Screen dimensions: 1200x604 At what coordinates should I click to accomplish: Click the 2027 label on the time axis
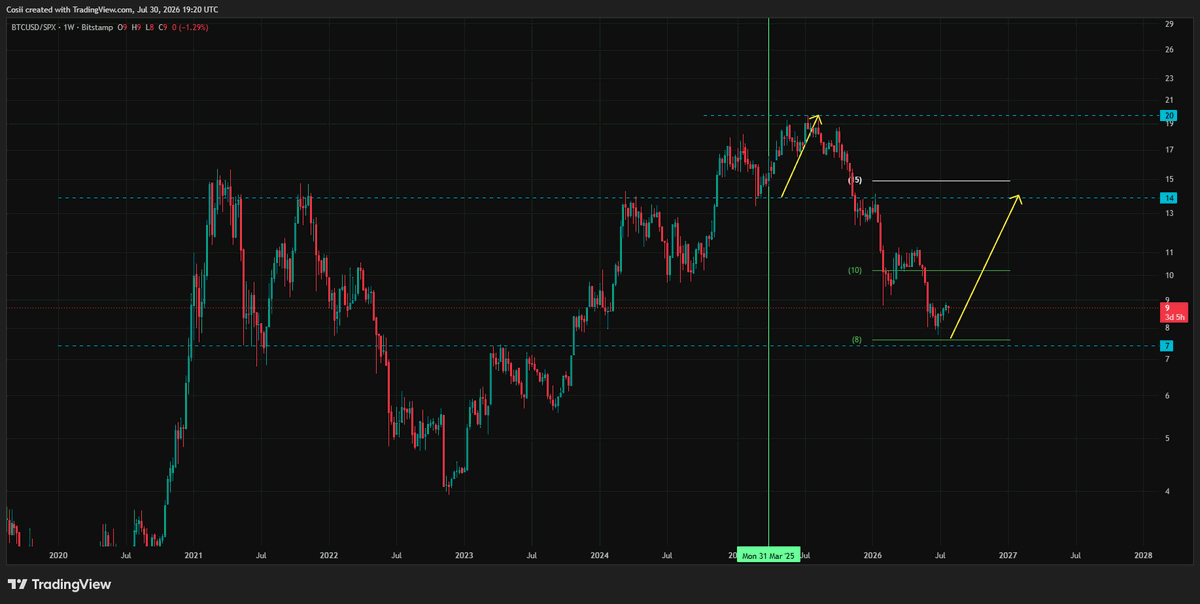pyautogui.click(x=1008, y=555)
